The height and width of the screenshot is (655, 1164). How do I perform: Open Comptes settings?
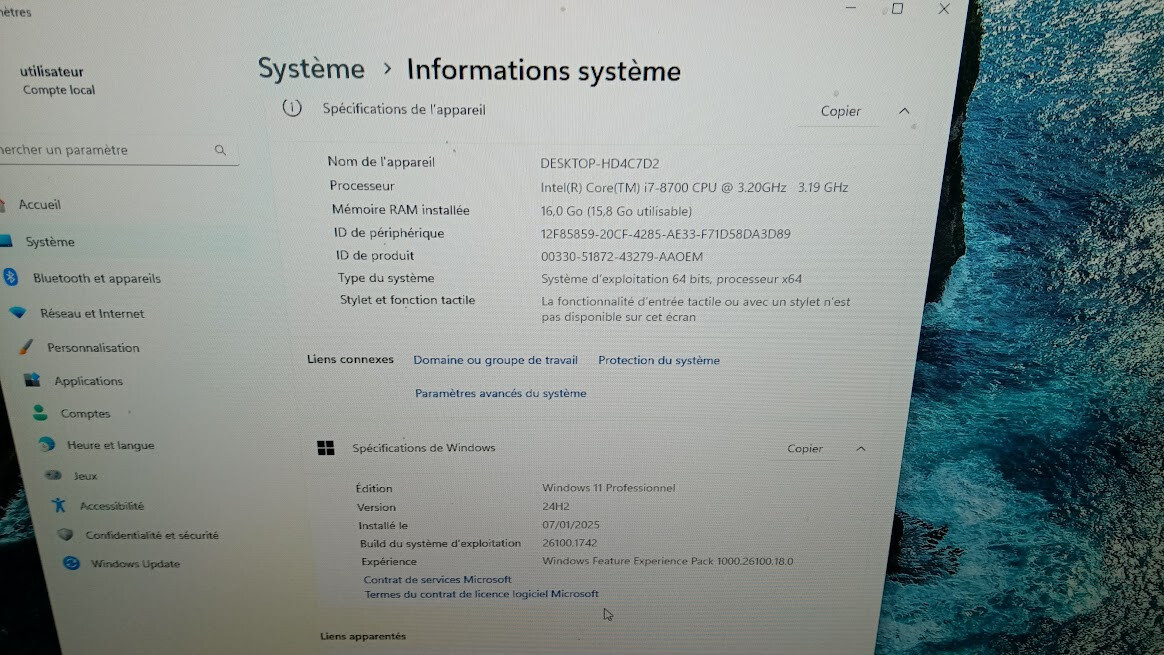click(x=85, y=414)
